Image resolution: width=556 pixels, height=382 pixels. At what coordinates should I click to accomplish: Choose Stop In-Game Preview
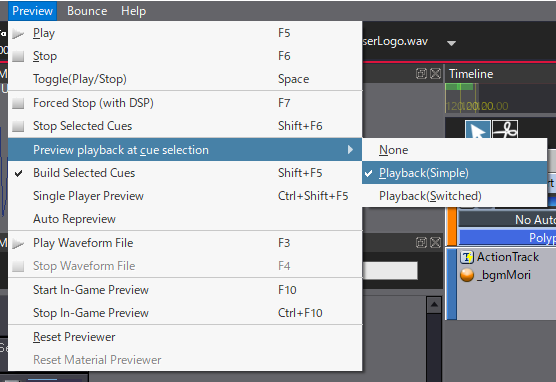pos(185,313)
